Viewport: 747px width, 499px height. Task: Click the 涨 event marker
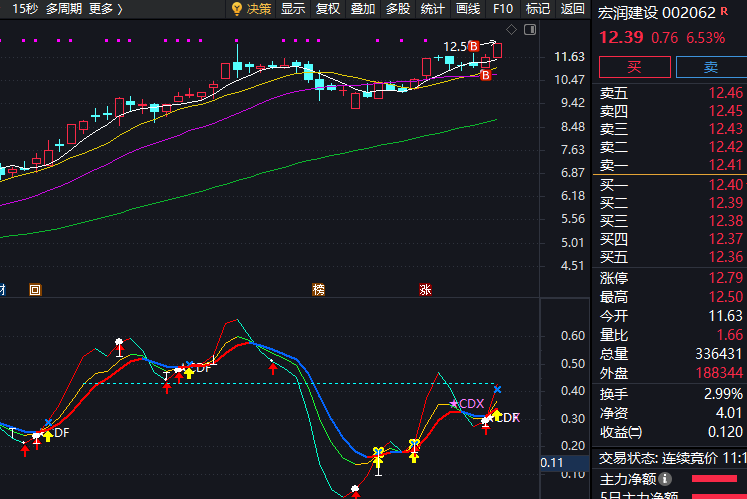425,289
